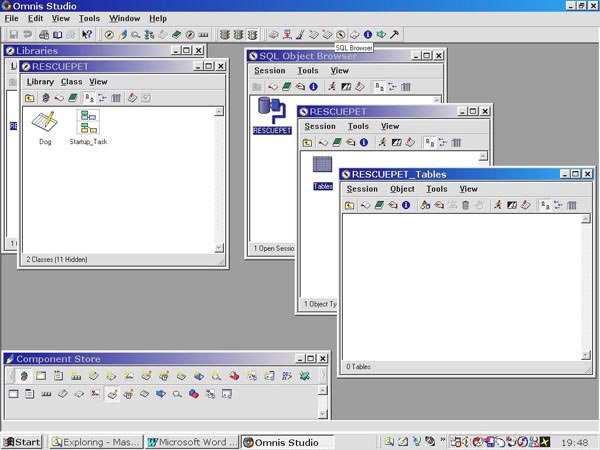The height and width of the screenshot is (450, 600).
Task: Click up-folder icon in RESCUEPET library toolbar
Action: pos(29,98)
